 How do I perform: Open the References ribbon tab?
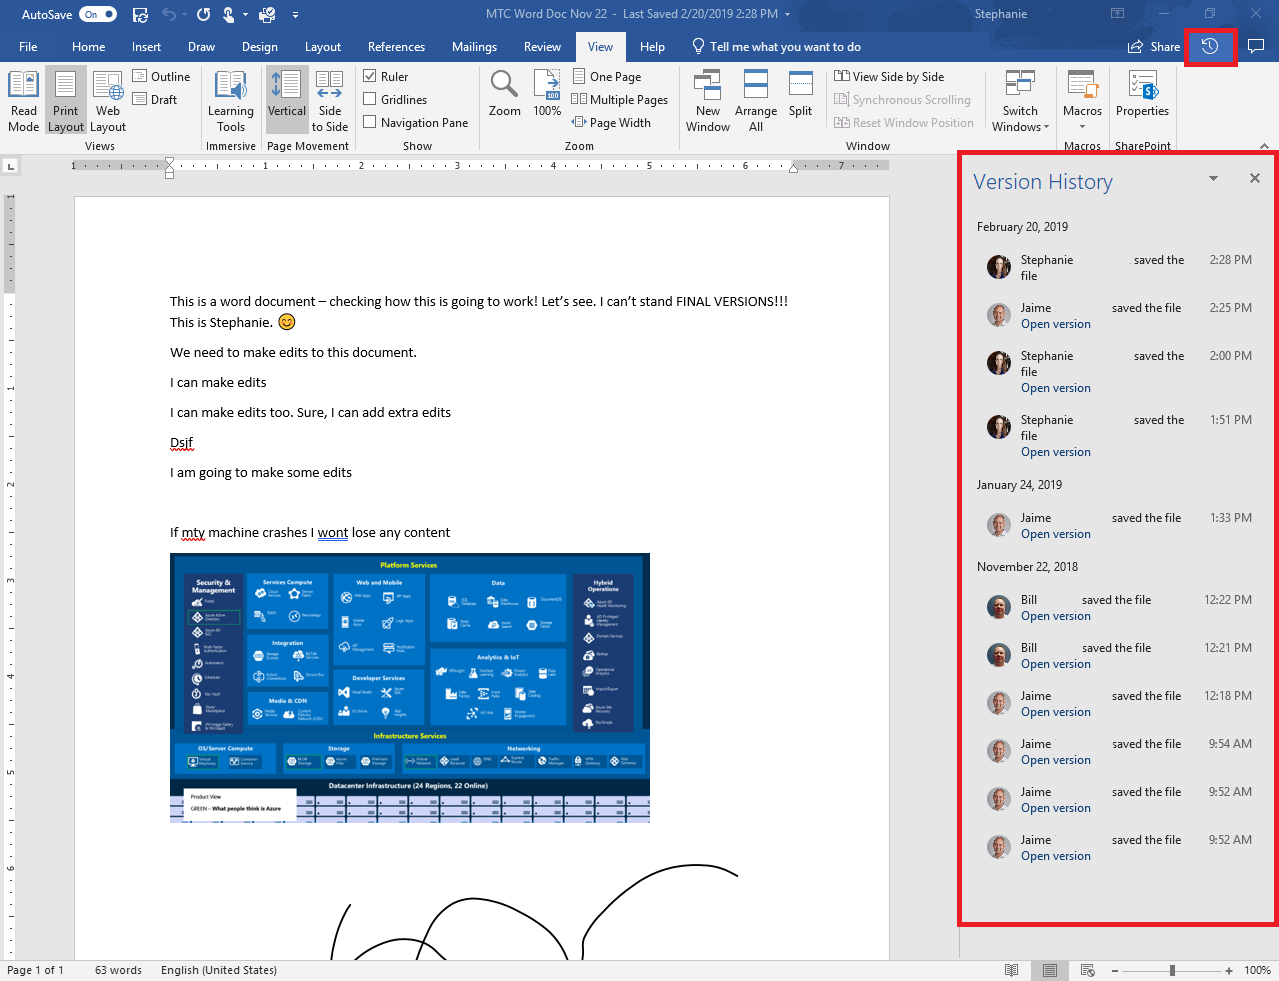[396, 46]
